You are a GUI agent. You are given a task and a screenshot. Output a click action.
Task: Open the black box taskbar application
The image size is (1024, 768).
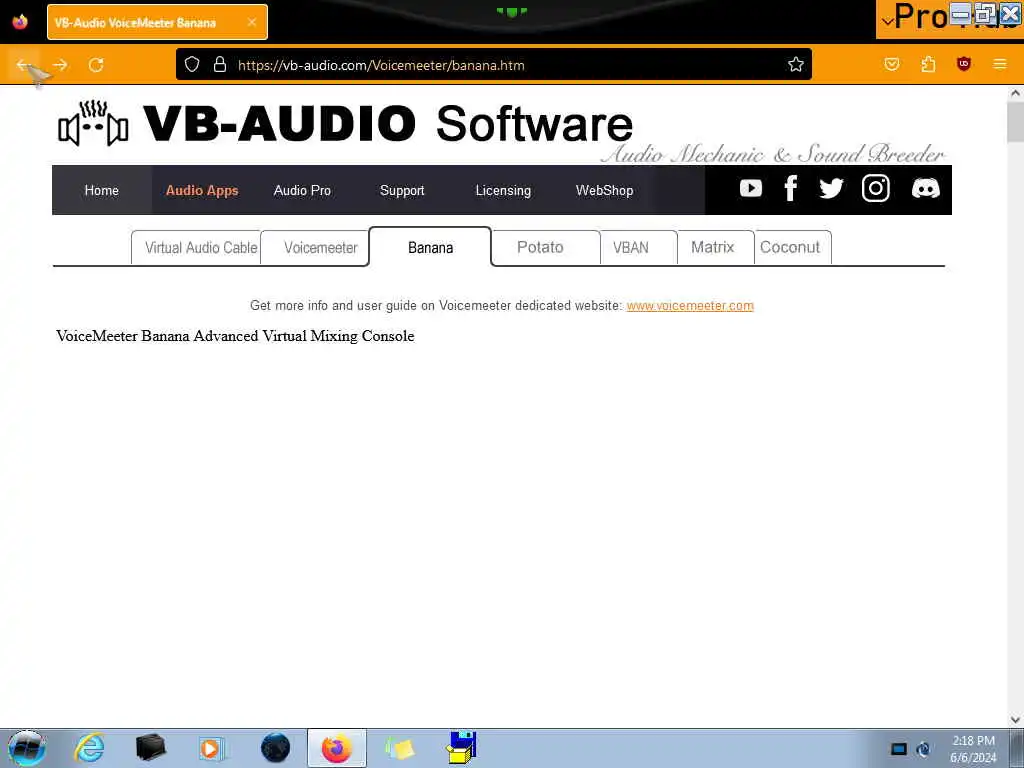(x=151, y=748)
